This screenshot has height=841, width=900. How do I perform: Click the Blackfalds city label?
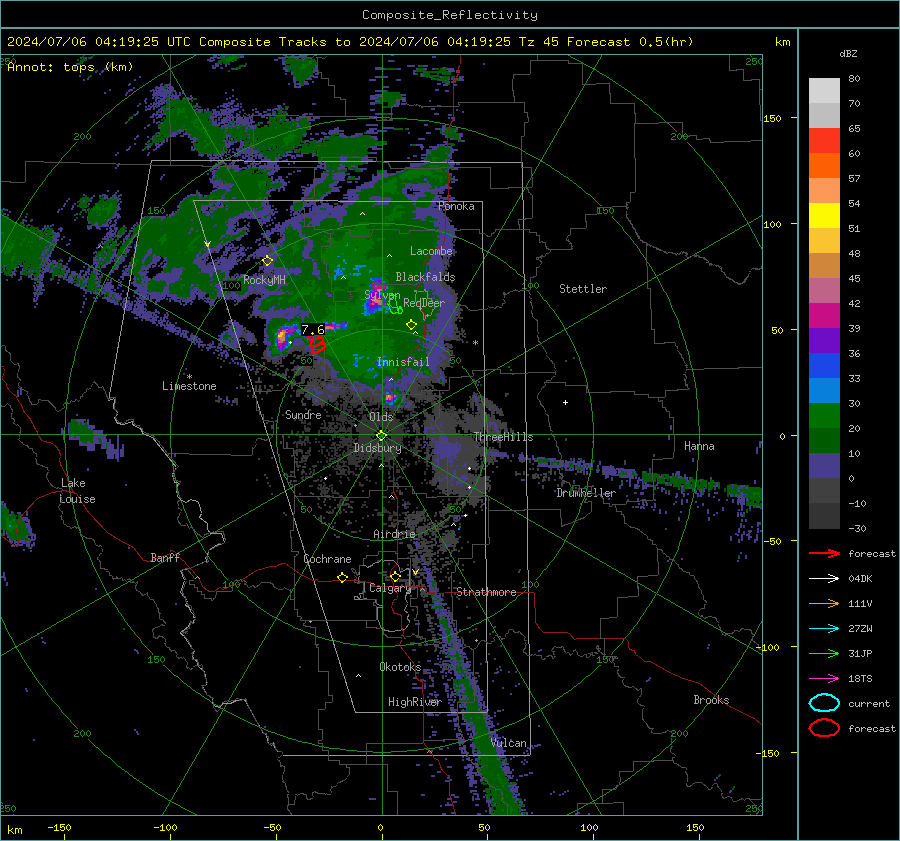coord(425,277)
